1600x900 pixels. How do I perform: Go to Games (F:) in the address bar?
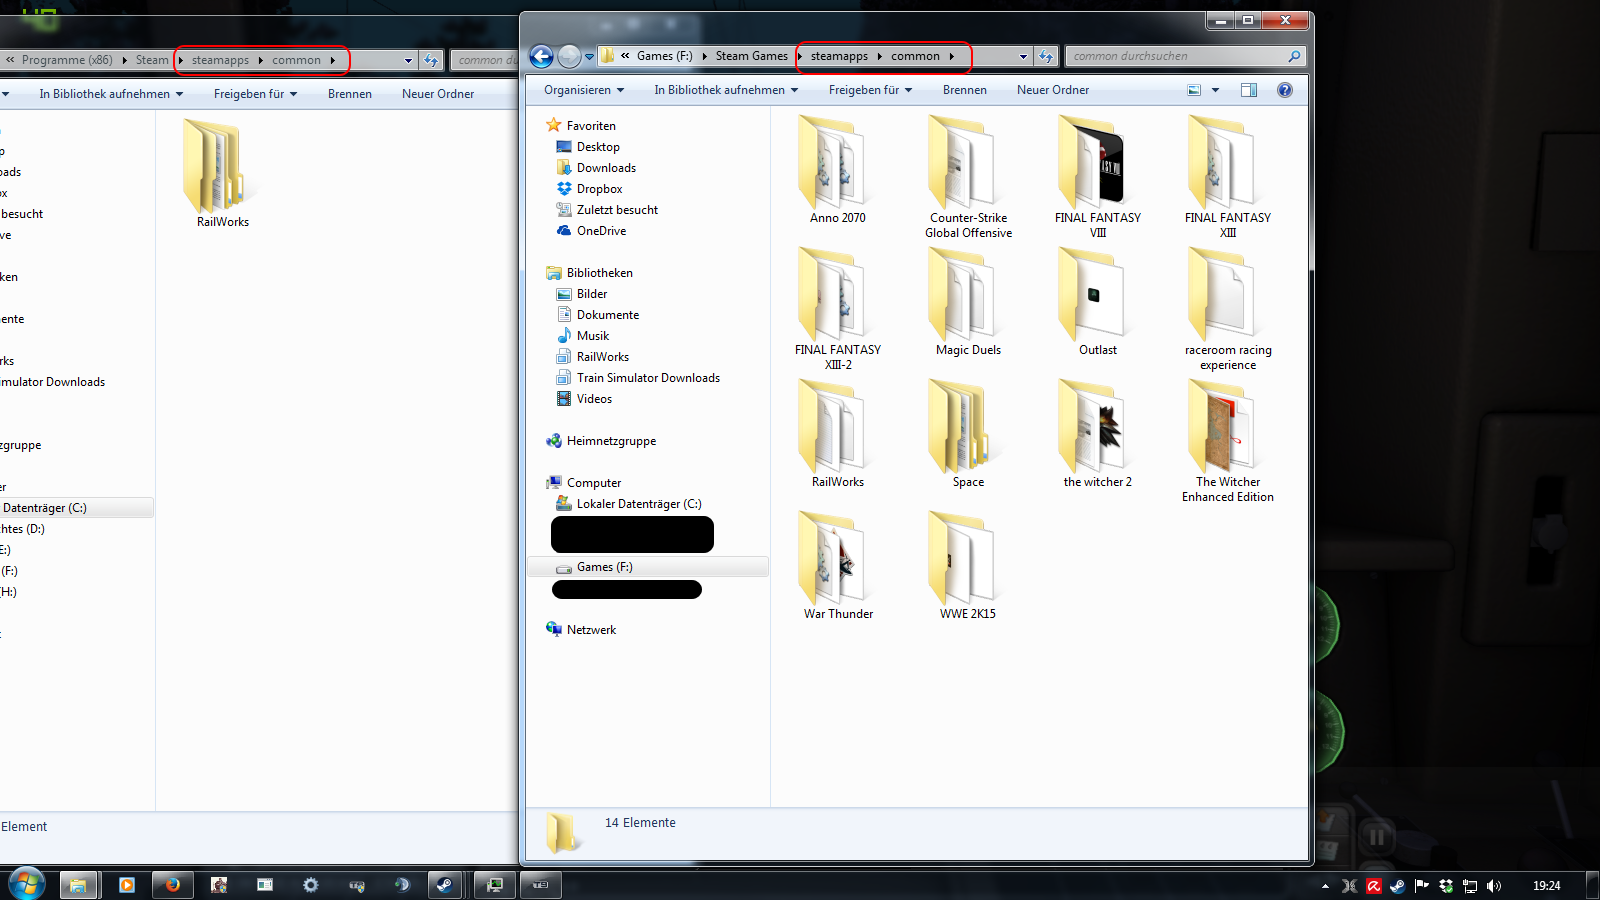tap(664, 56)
